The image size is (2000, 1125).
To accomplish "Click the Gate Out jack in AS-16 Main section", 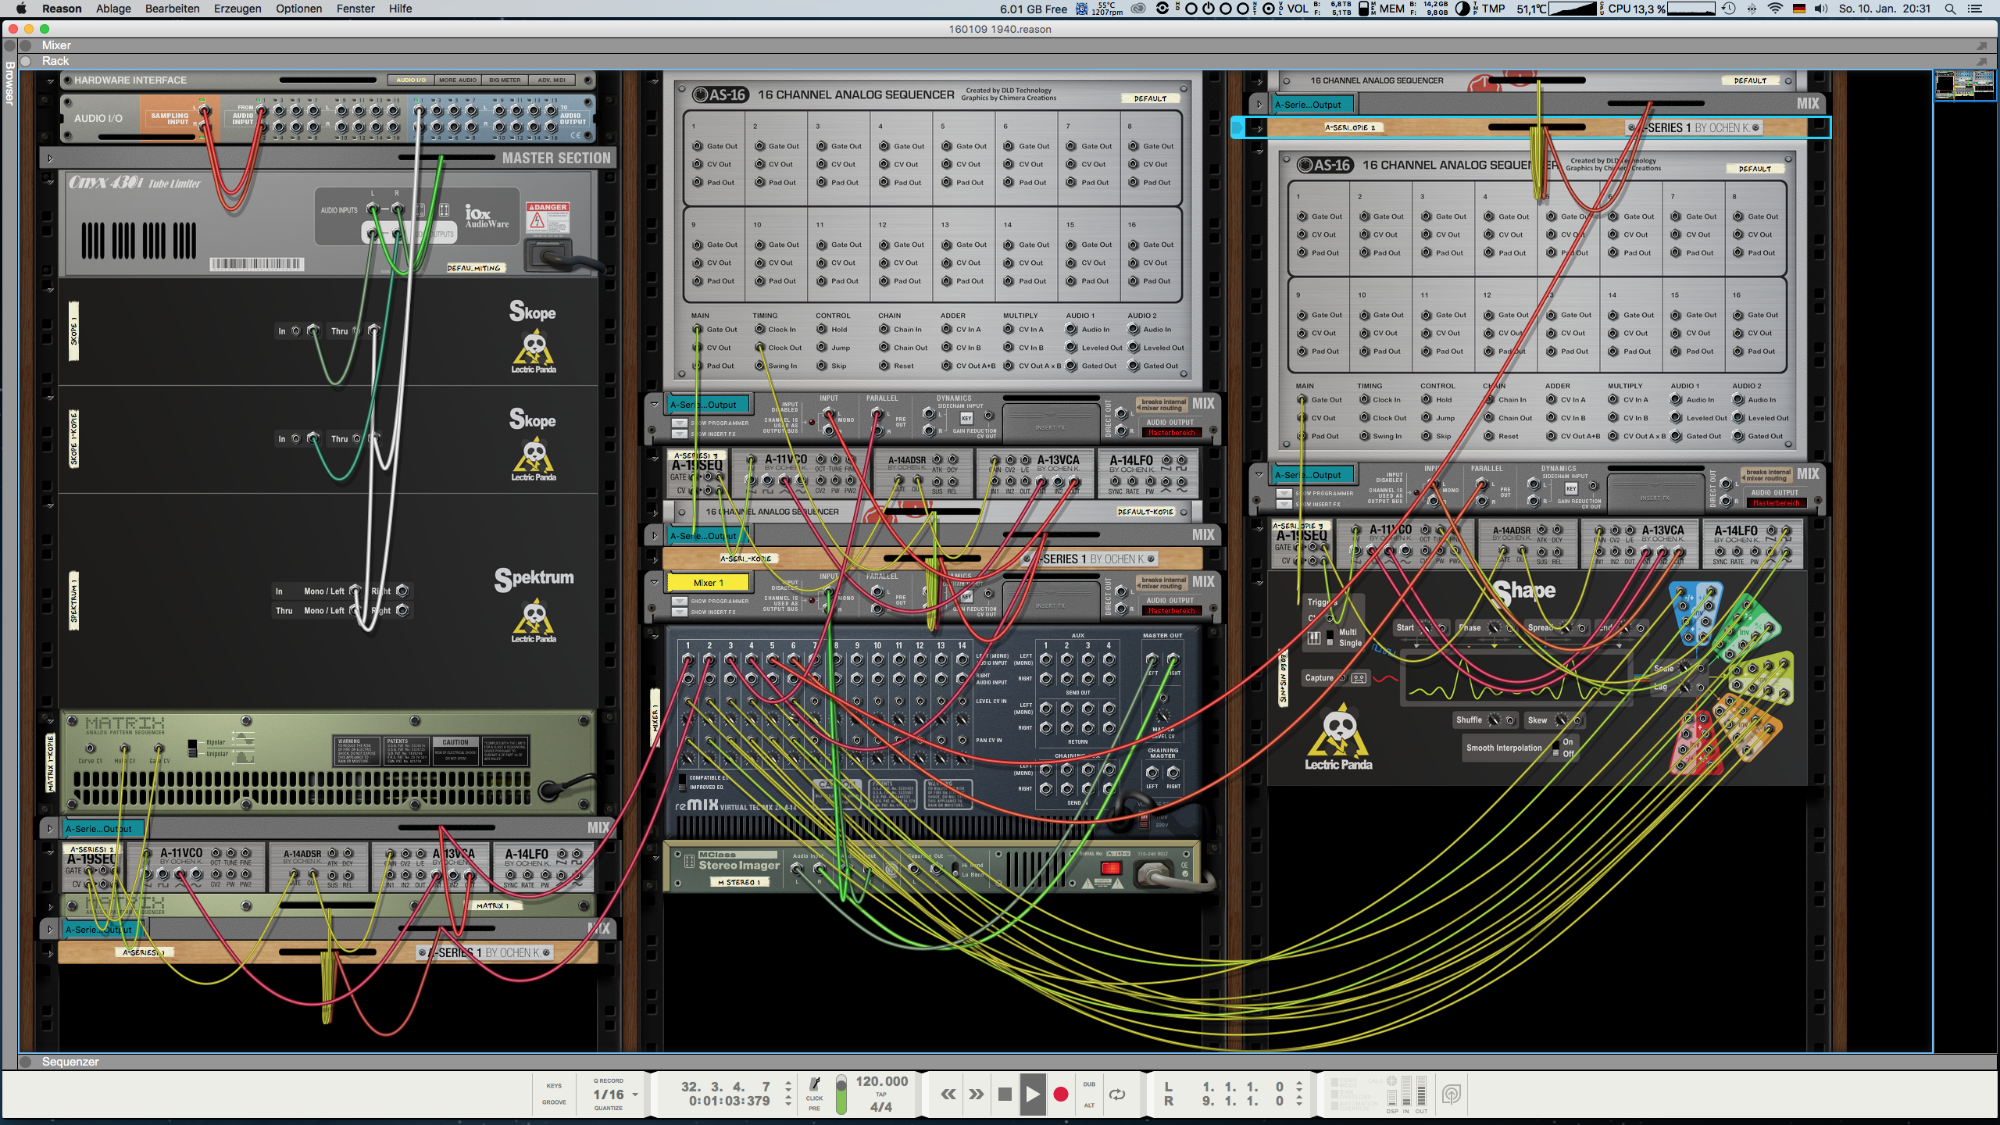I will [698, 329].
